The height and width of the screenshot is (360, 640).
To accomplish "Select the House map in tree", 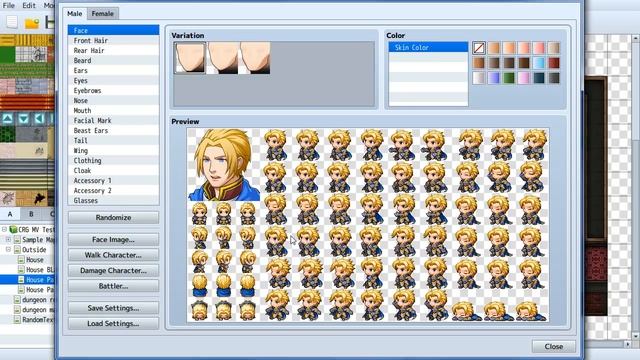I will [35, 260].
